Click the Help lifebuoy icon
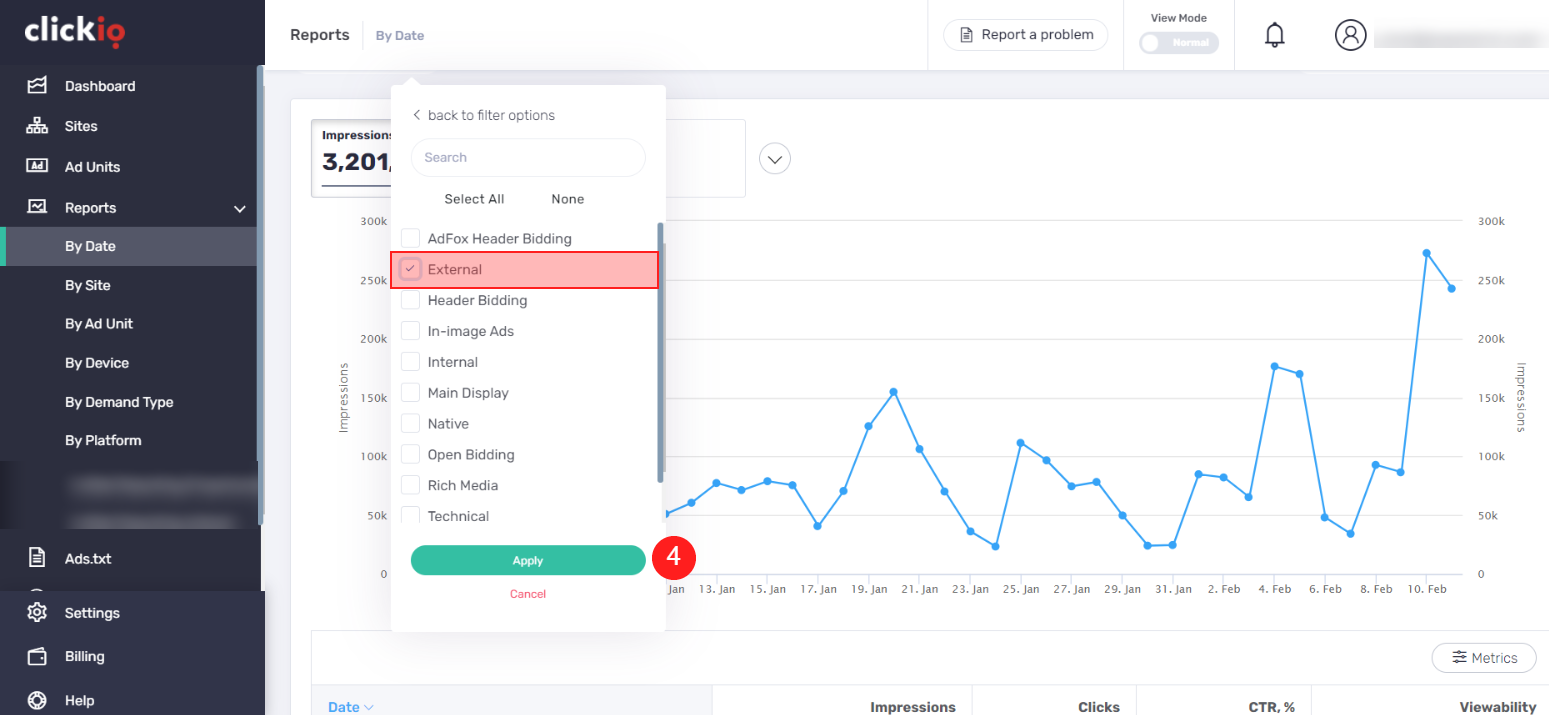Screen dimensions: 1549x715 tap(37, 700)
